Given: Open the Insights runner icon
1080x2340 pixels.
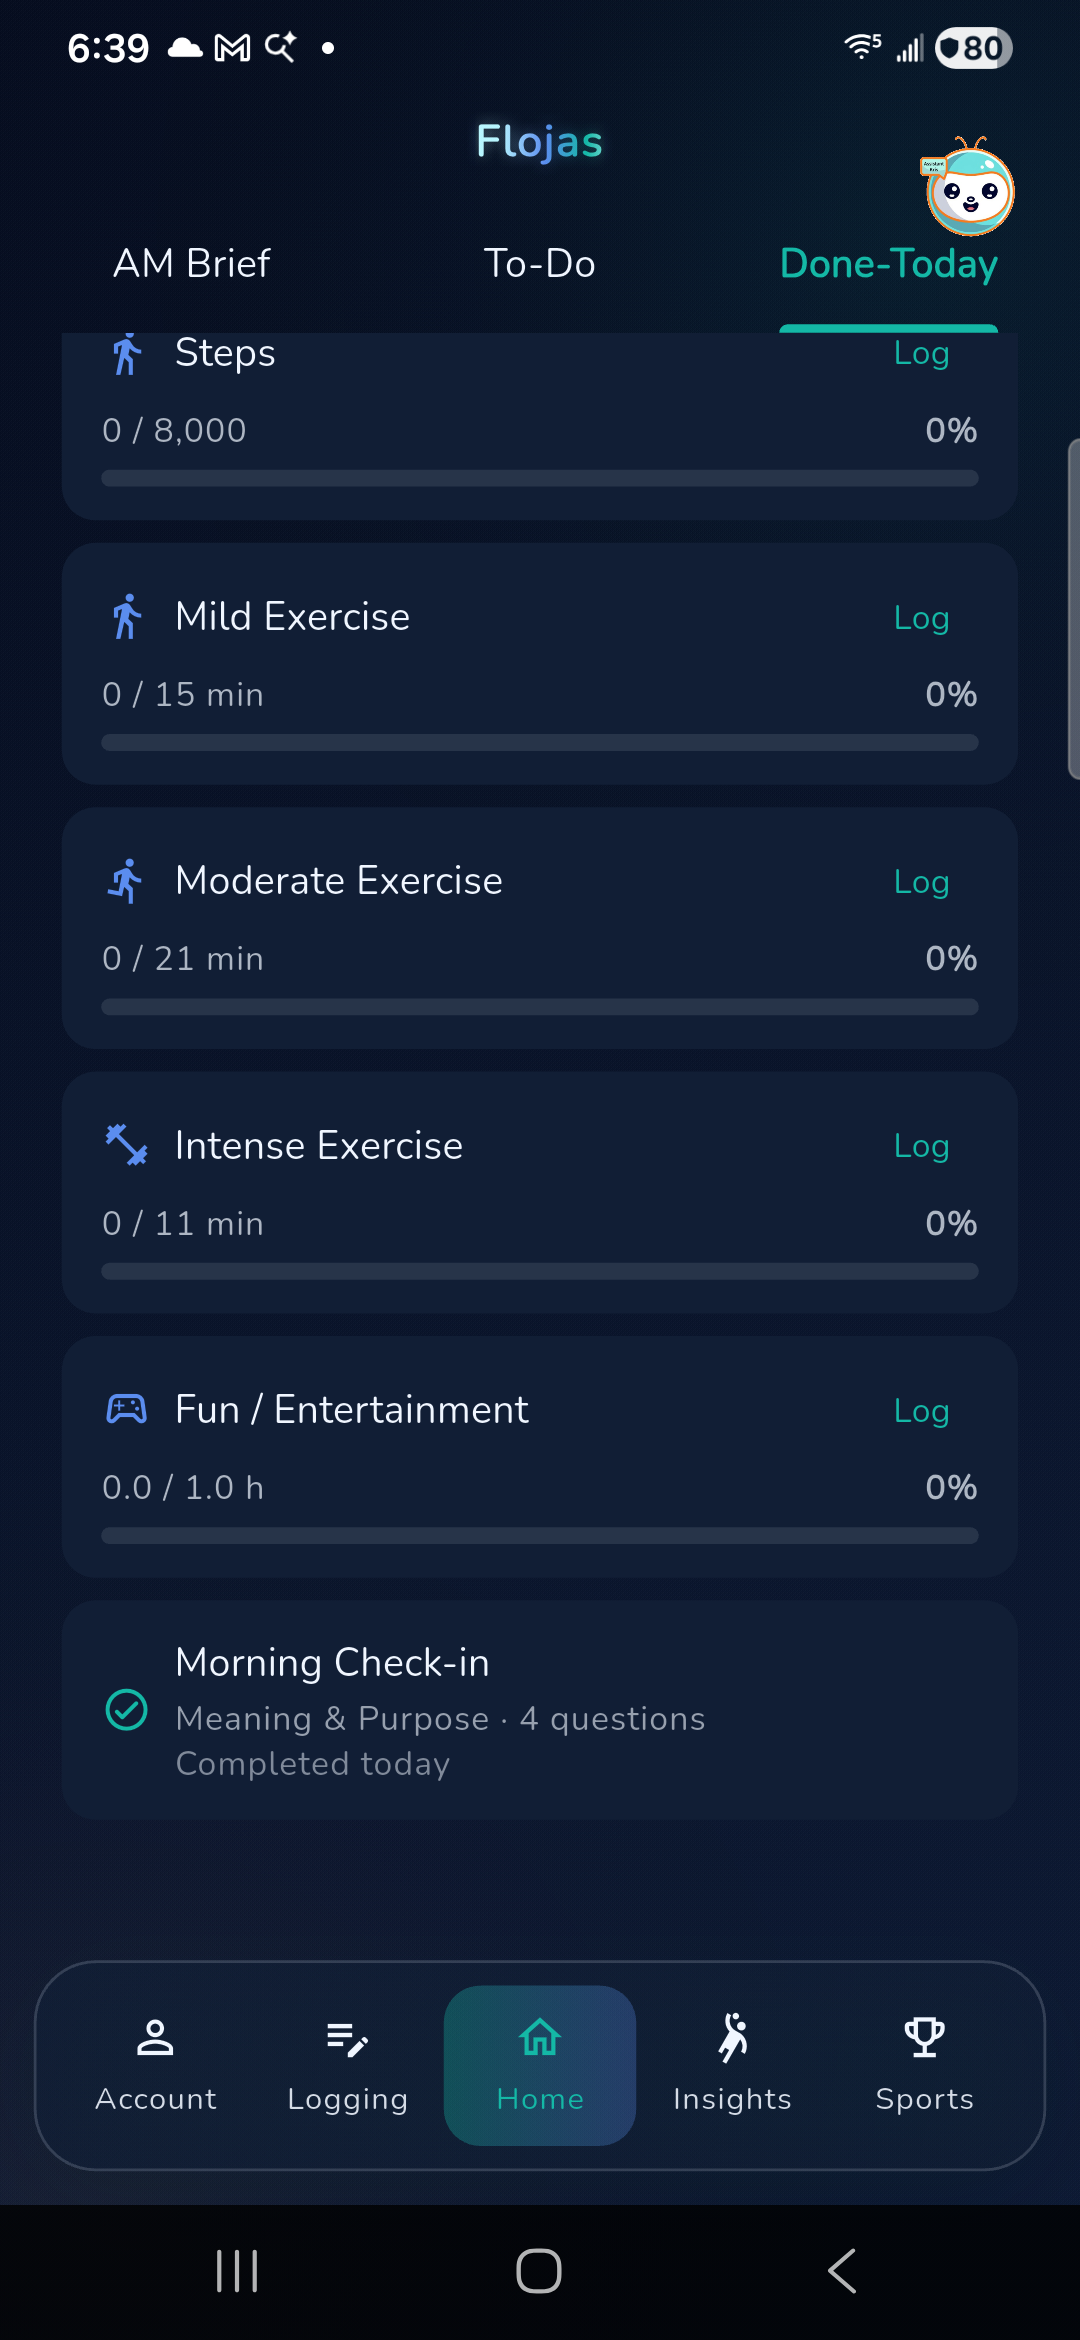Looking at the screenshot, I should coord(733,2037).
